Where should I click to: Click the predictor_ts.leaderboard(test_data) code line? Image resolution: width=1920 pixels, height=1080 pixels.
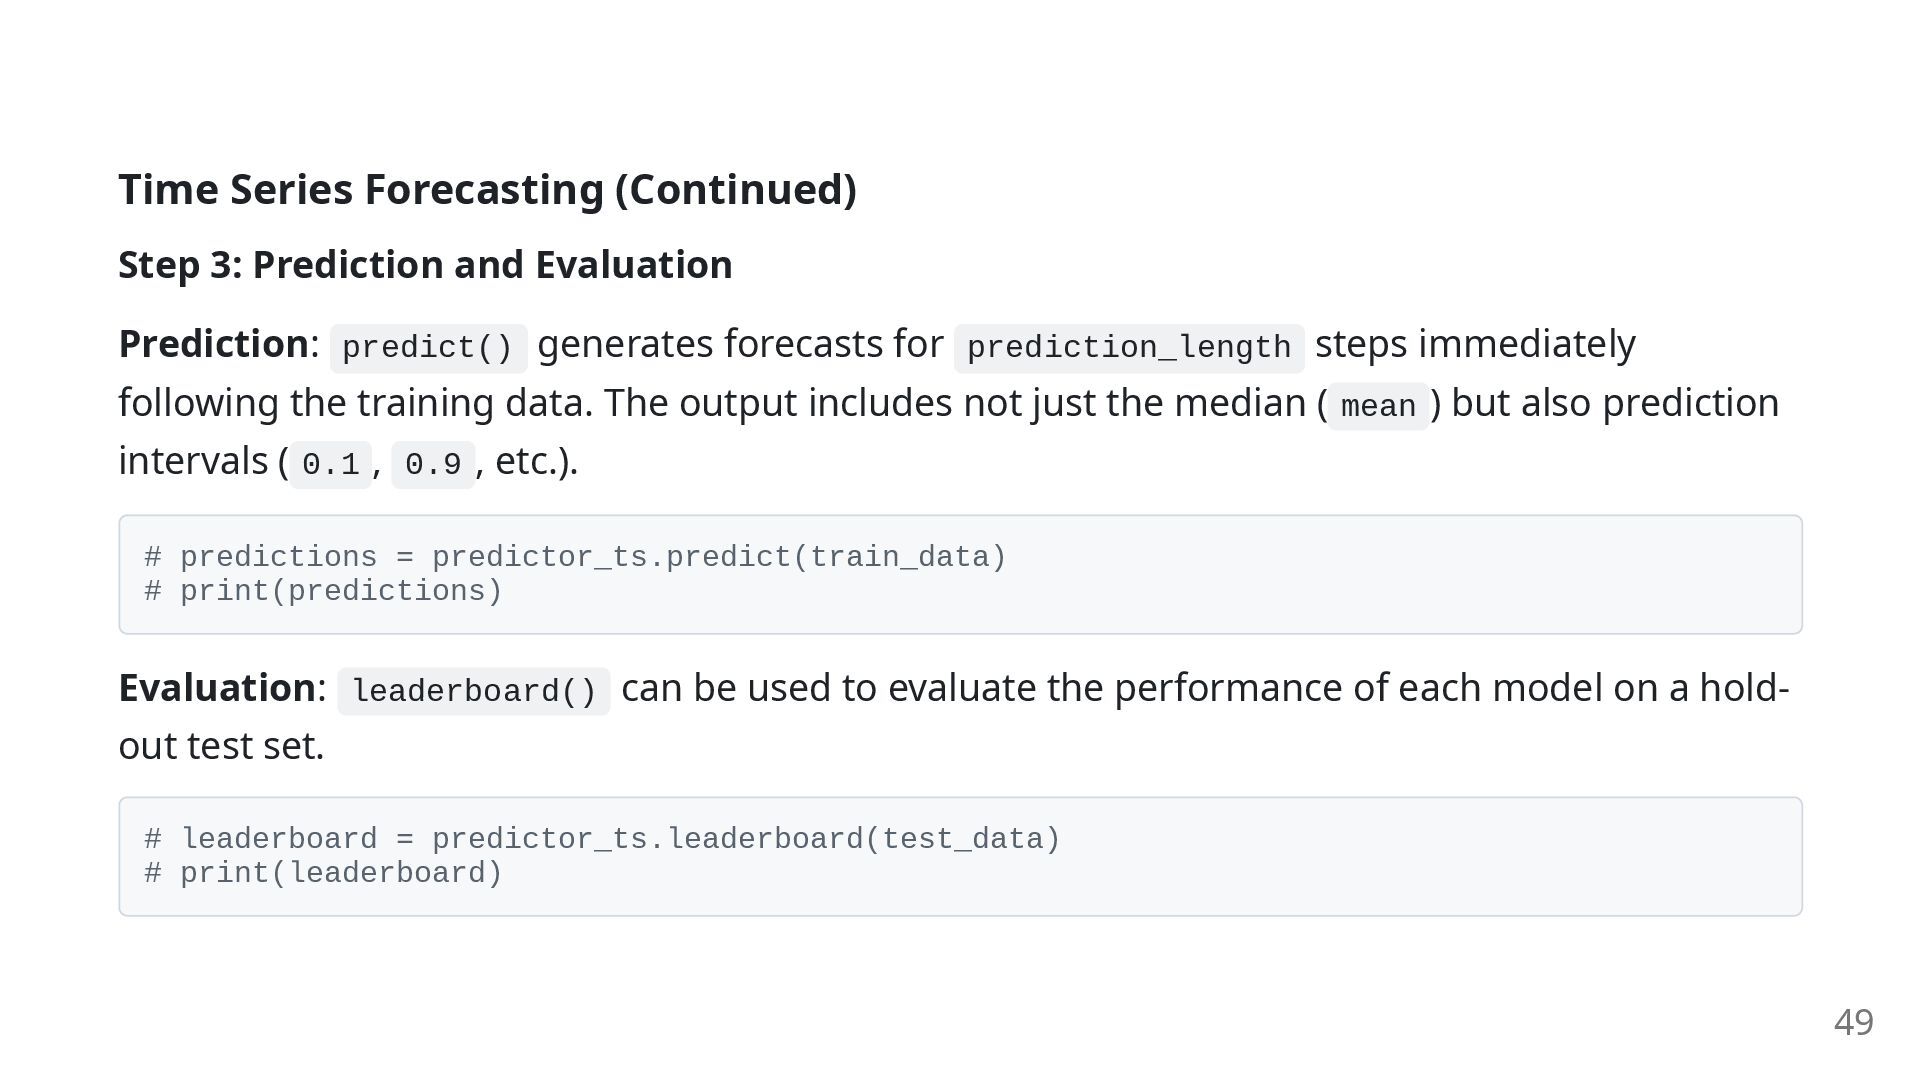coord(602,839)
